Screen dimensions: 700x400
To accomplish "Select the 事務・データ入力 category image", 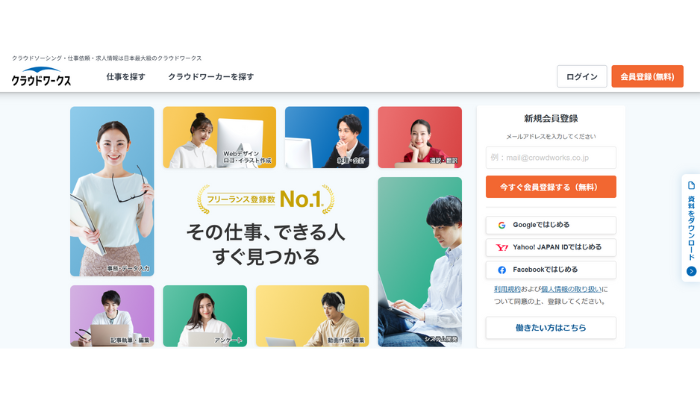I will coord(112,191).
